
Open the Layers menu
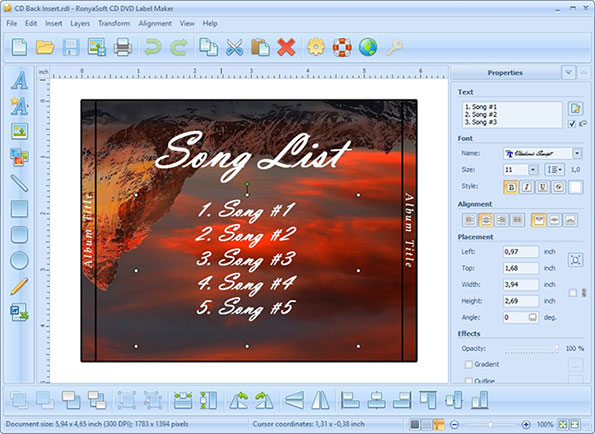[x=80, y=24]
